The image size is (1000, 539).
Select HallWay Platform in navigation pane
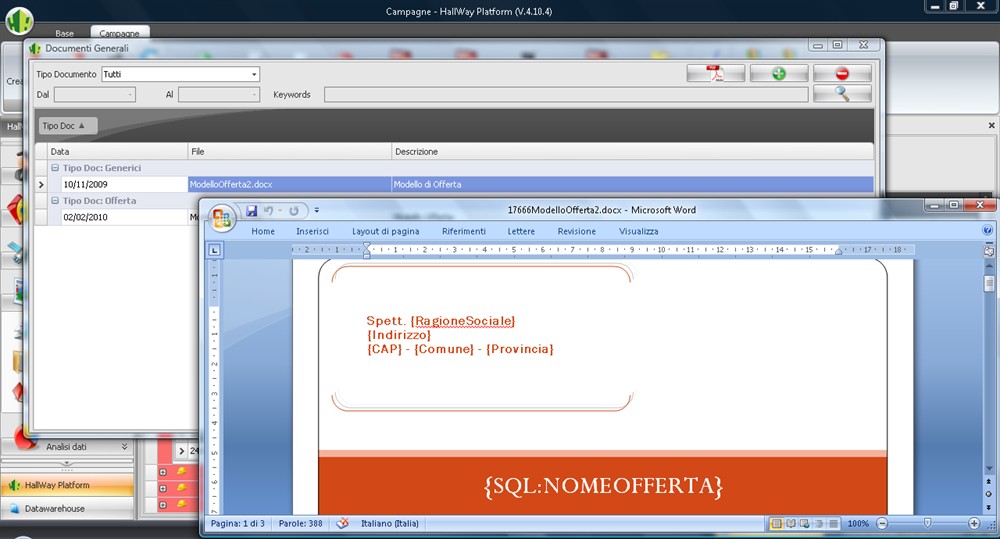click(x=68, y=485)
